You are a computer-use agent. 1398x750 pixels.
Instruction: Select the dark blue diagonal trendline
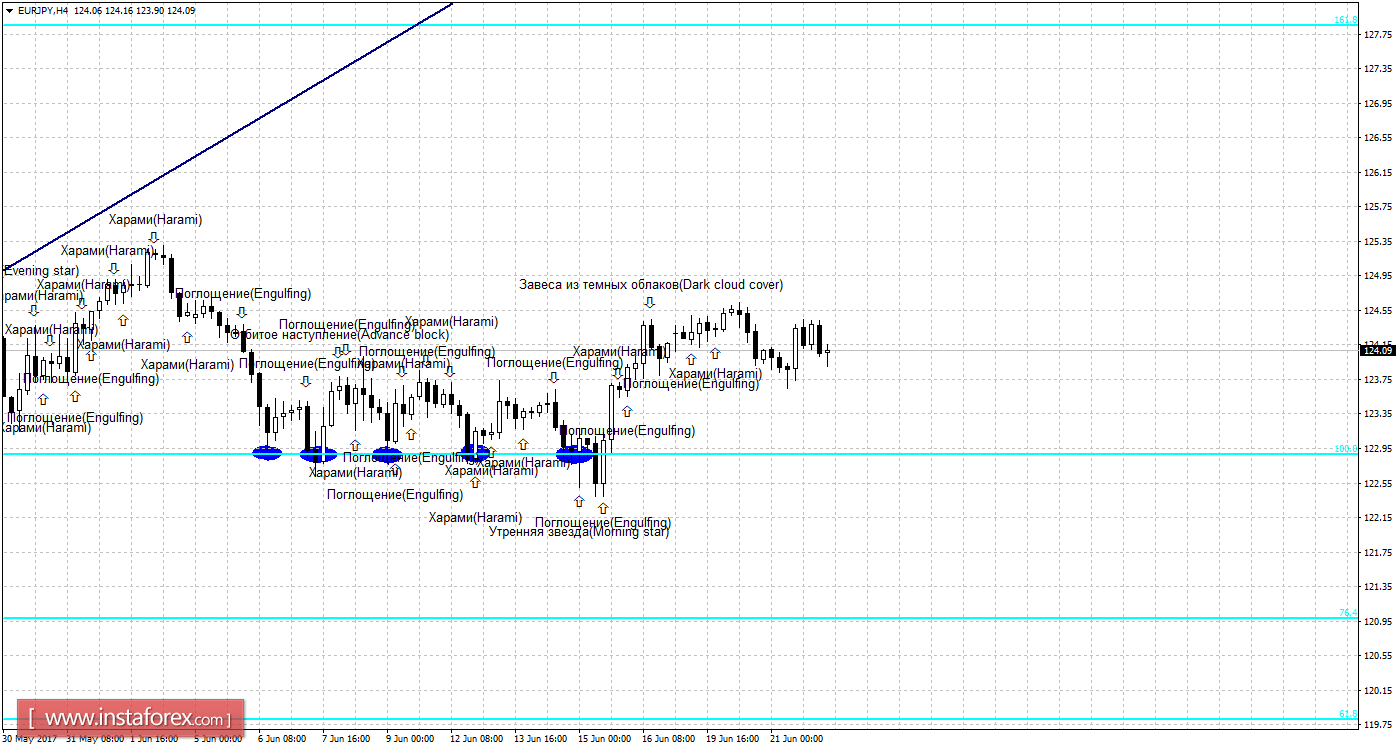coord(227,135)
